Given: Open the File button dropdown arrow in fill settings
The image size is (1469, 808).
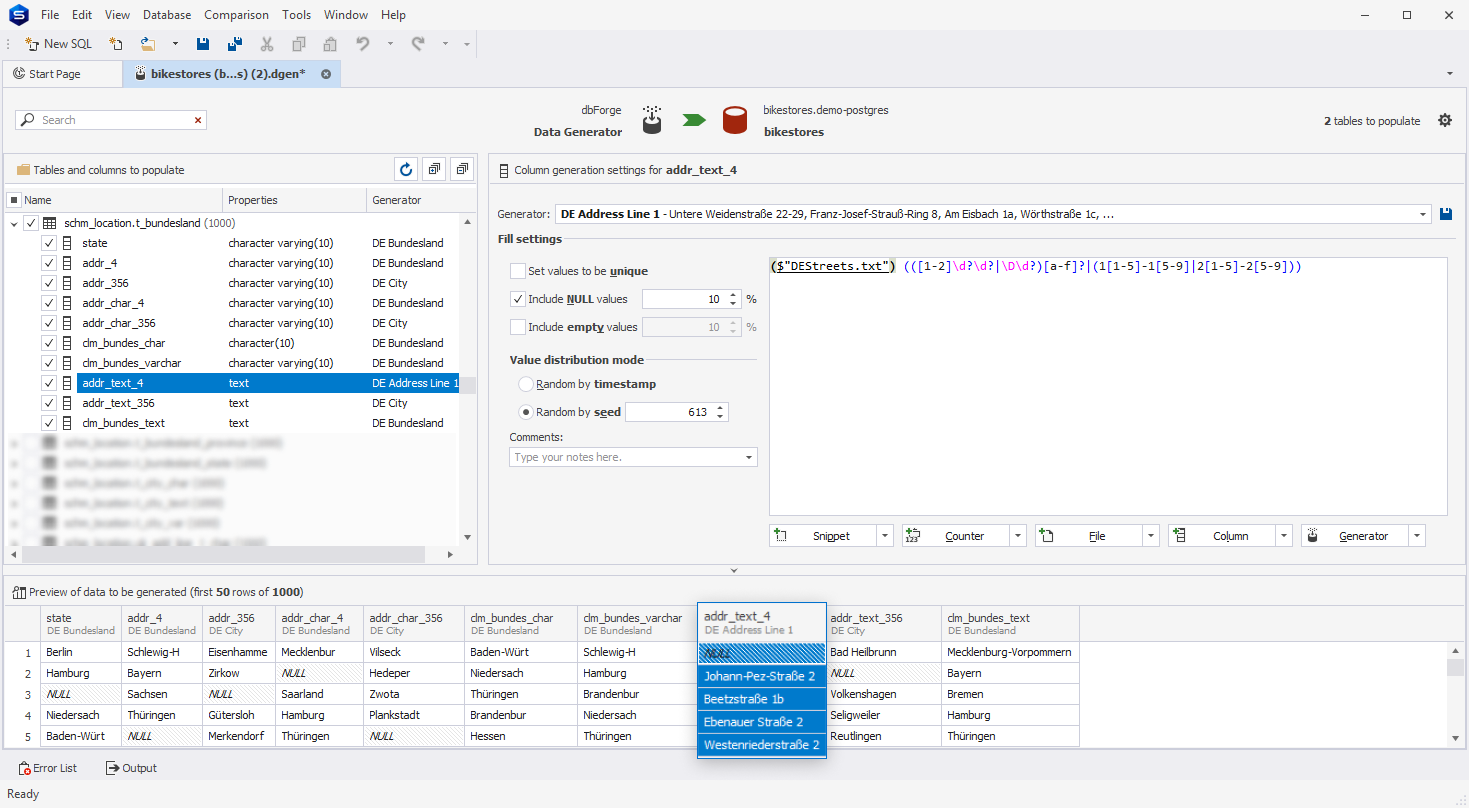Looking at the screenshot, I should (x=1151, y=536).
